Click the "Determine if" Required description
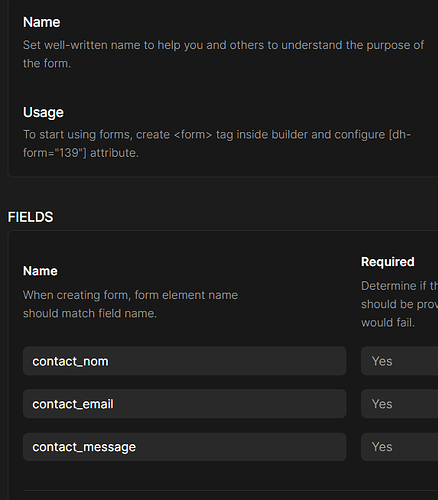This screenshot has height=500, width=438. (399, 286)
